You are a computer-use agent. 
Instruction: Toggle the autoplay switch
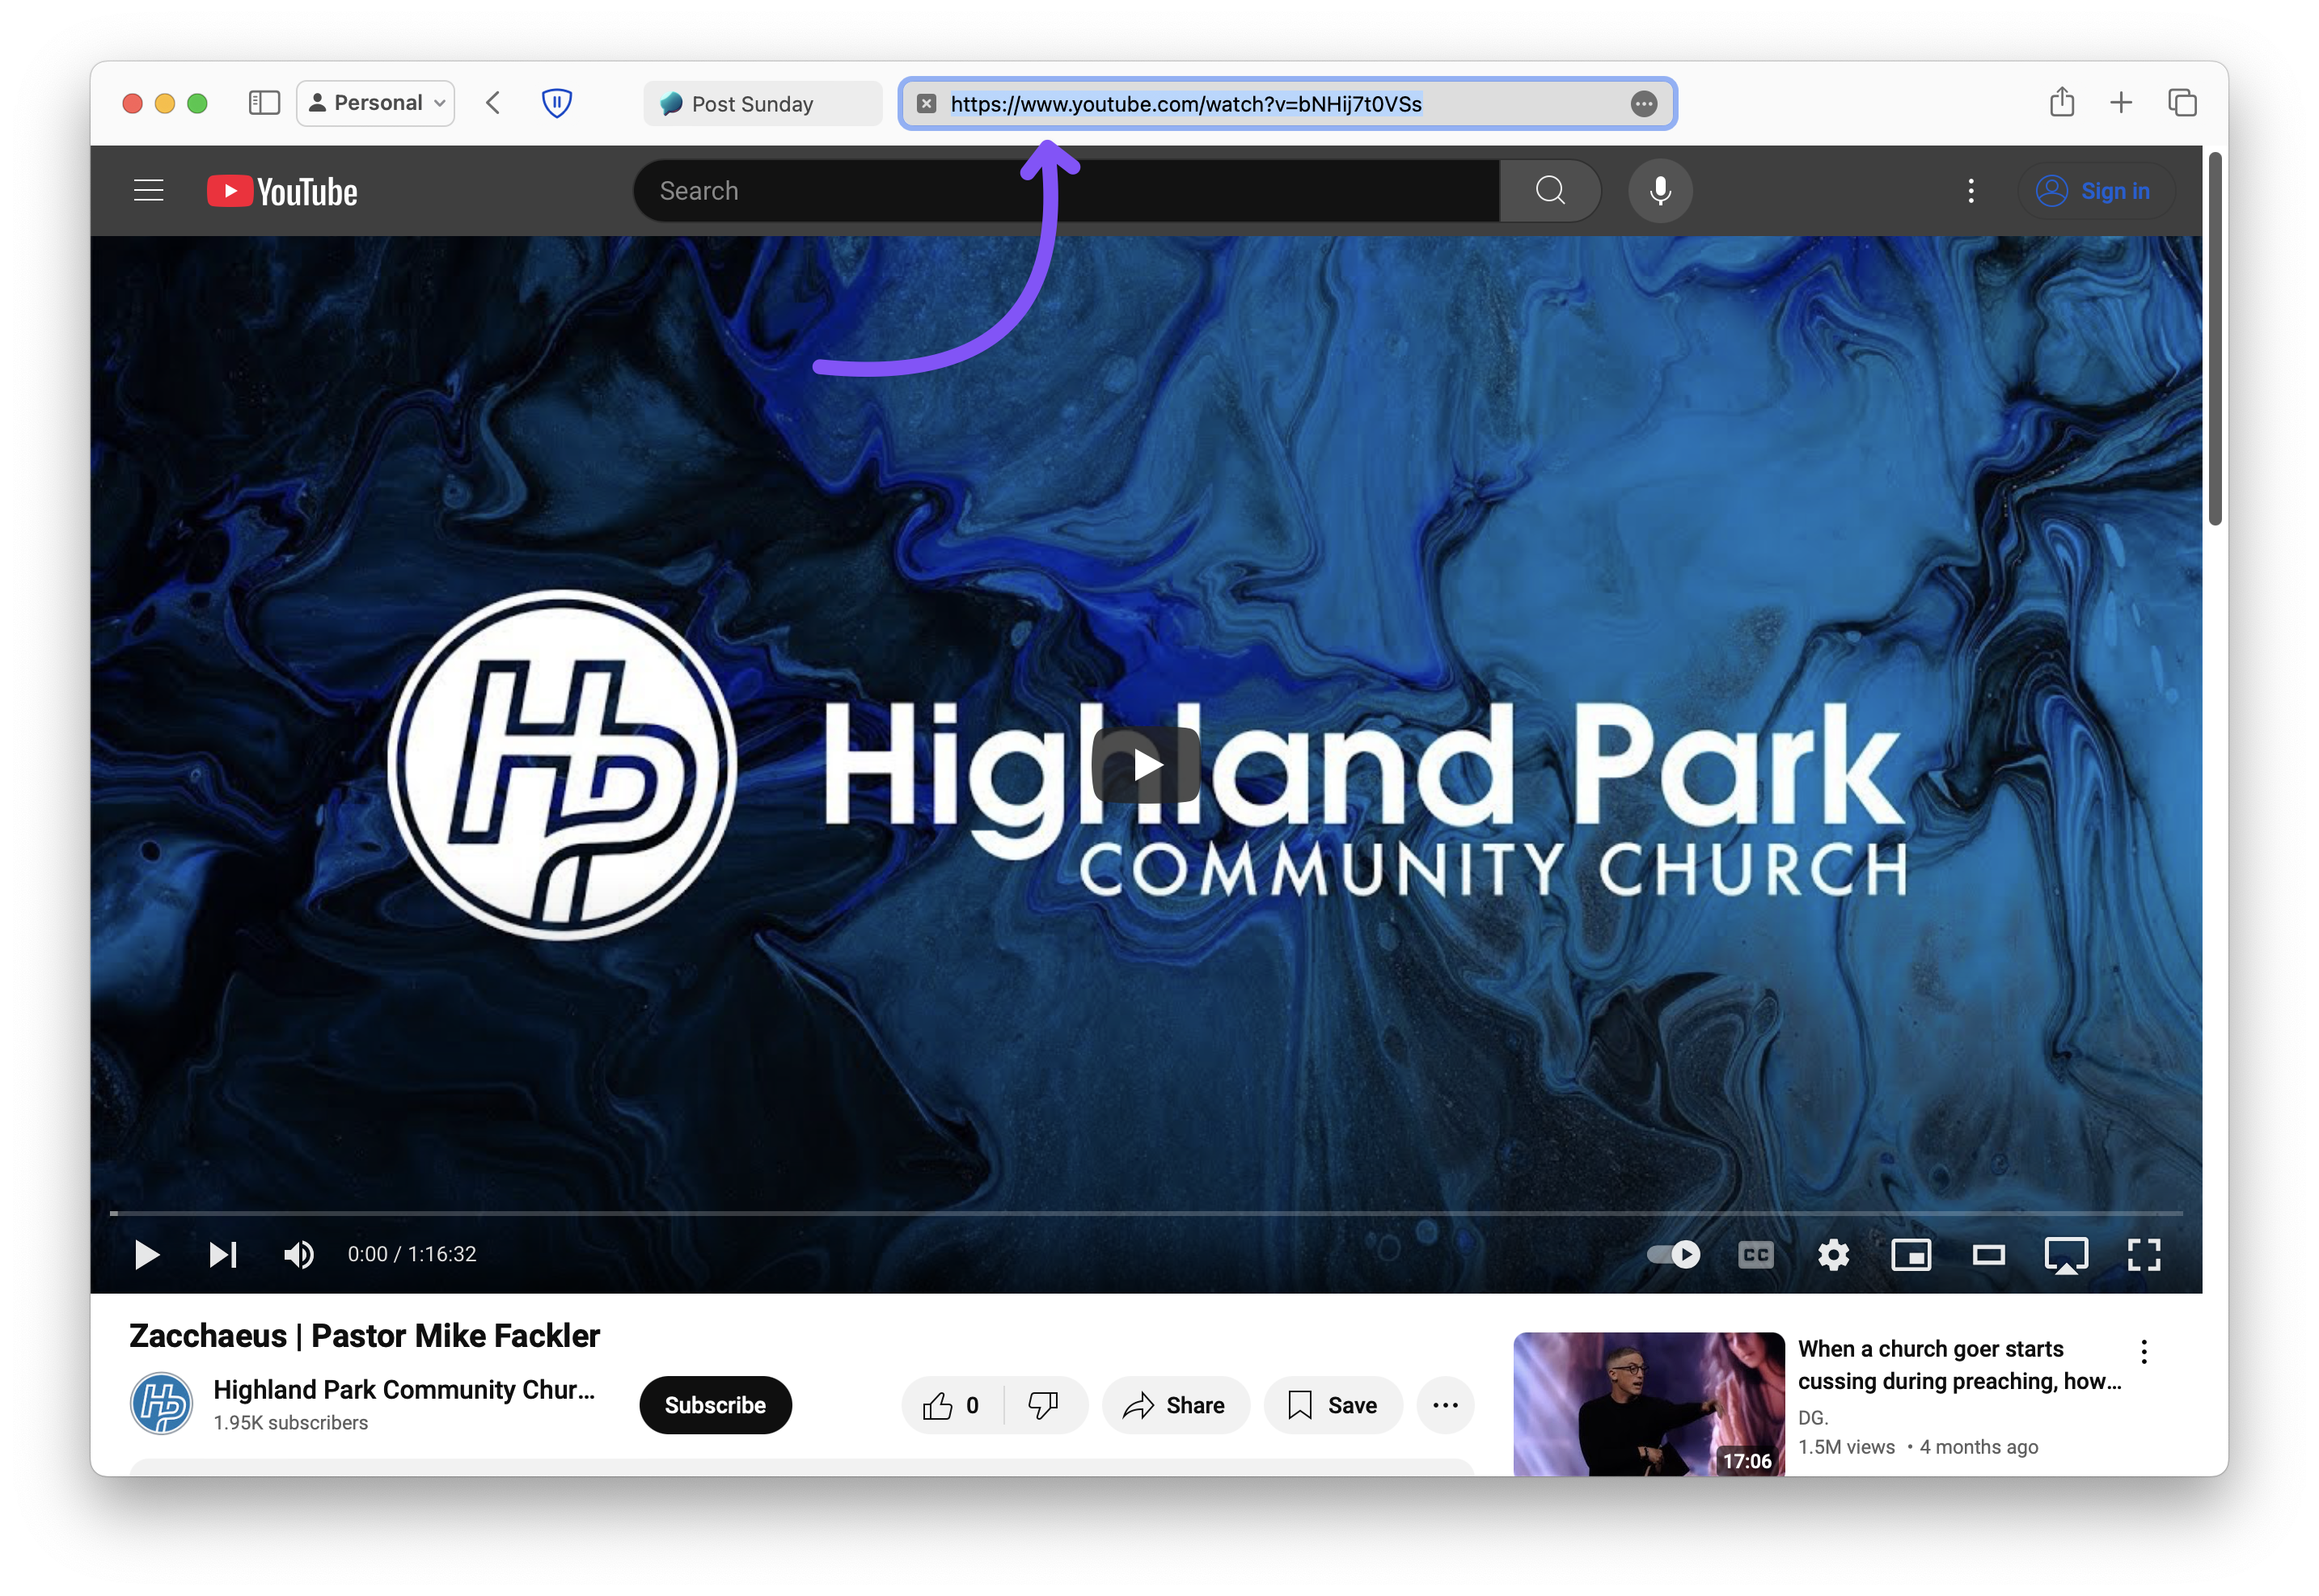[1675, 1255]
